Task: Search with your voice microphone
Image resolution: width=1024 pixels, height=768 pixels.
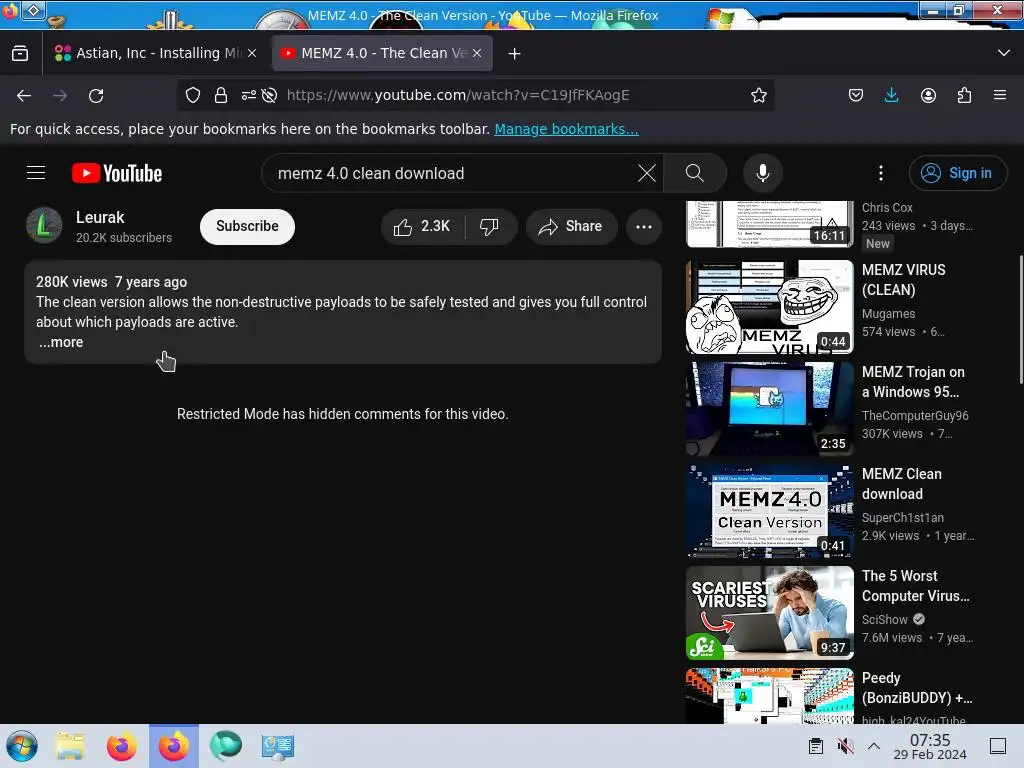Action: tap(762, 173)
